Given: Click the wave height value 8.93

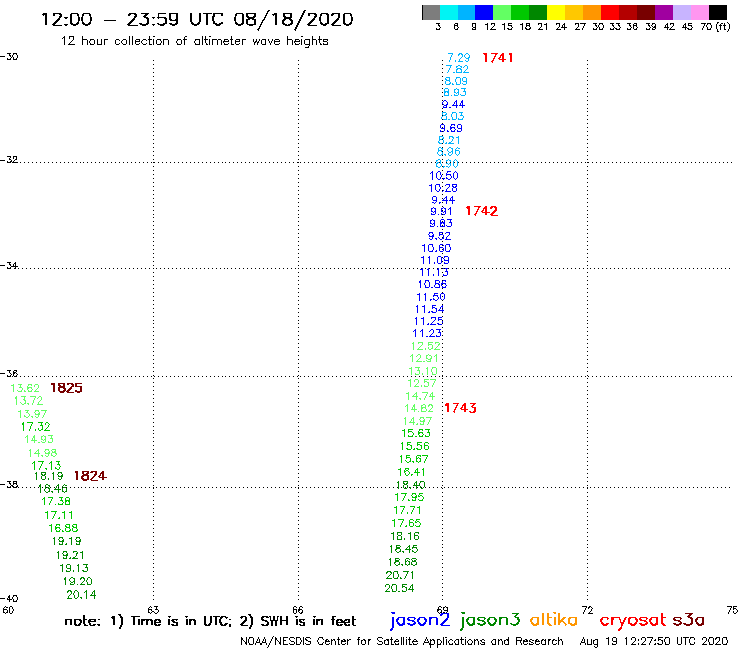Looking at the screenshot, I should tap(455, 93).
